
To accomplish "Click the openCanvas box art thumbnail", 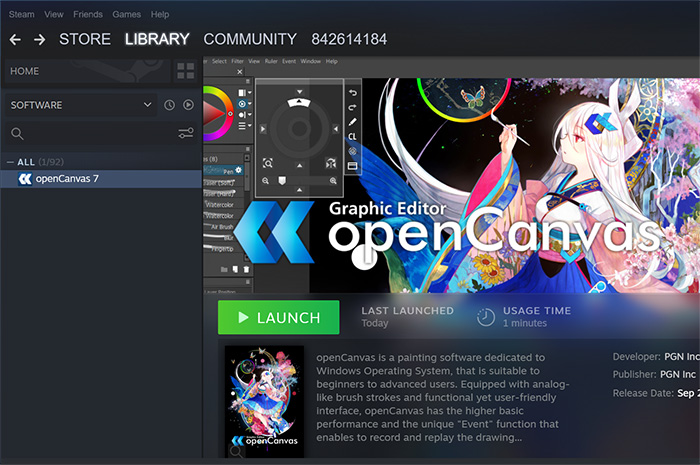I will click(x=264, y=401).
